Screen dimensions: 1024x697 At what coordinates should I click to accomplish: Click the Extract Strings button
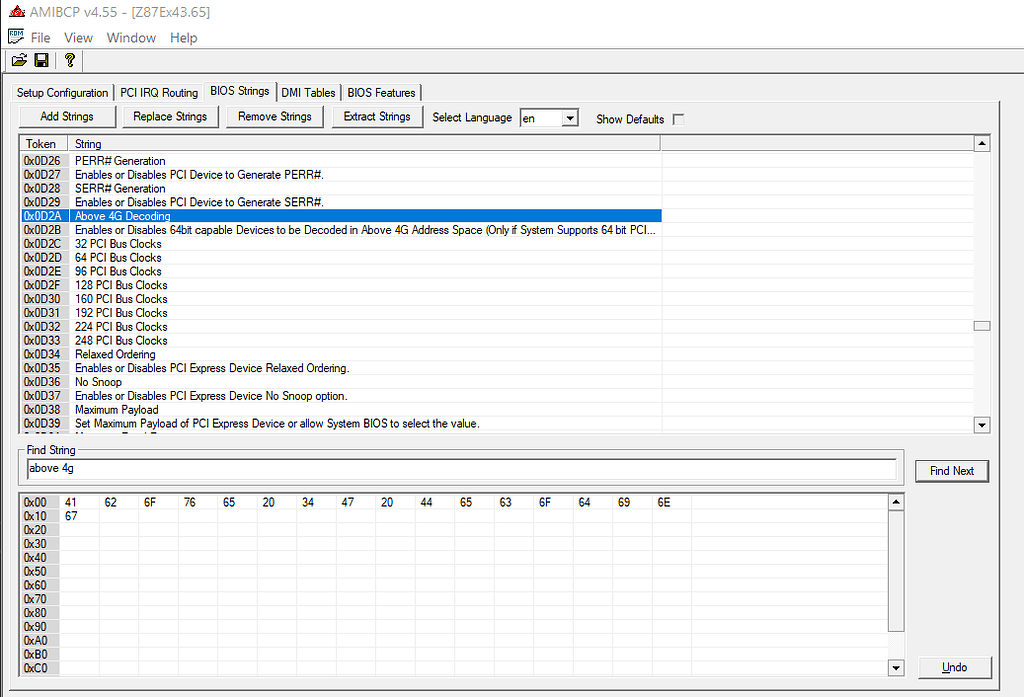tap(377, 116)
